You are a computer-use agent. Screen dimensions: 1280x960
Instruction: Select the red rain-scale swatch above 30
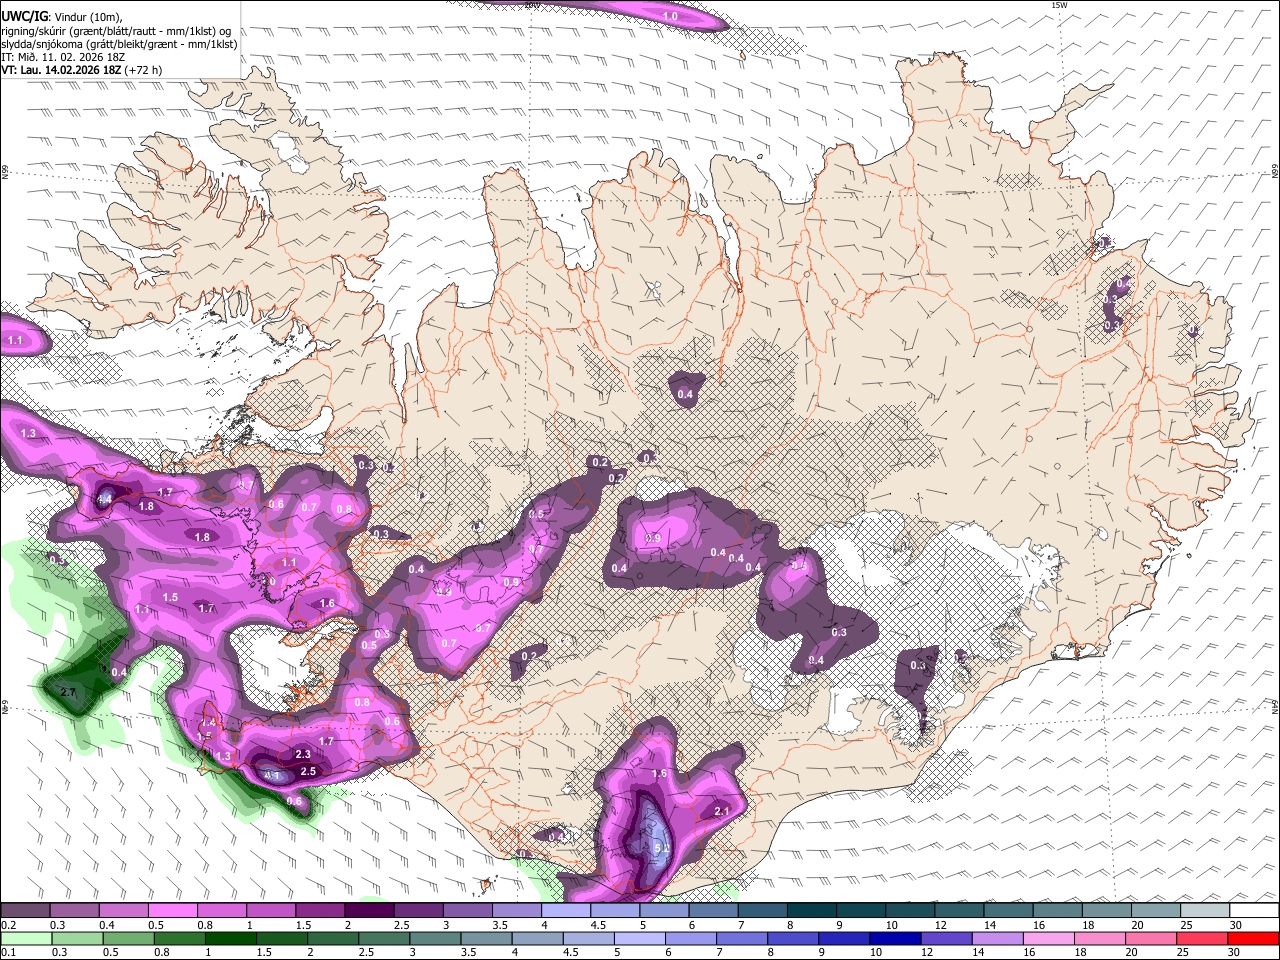pyautogui.click(x=1255, y=938)
